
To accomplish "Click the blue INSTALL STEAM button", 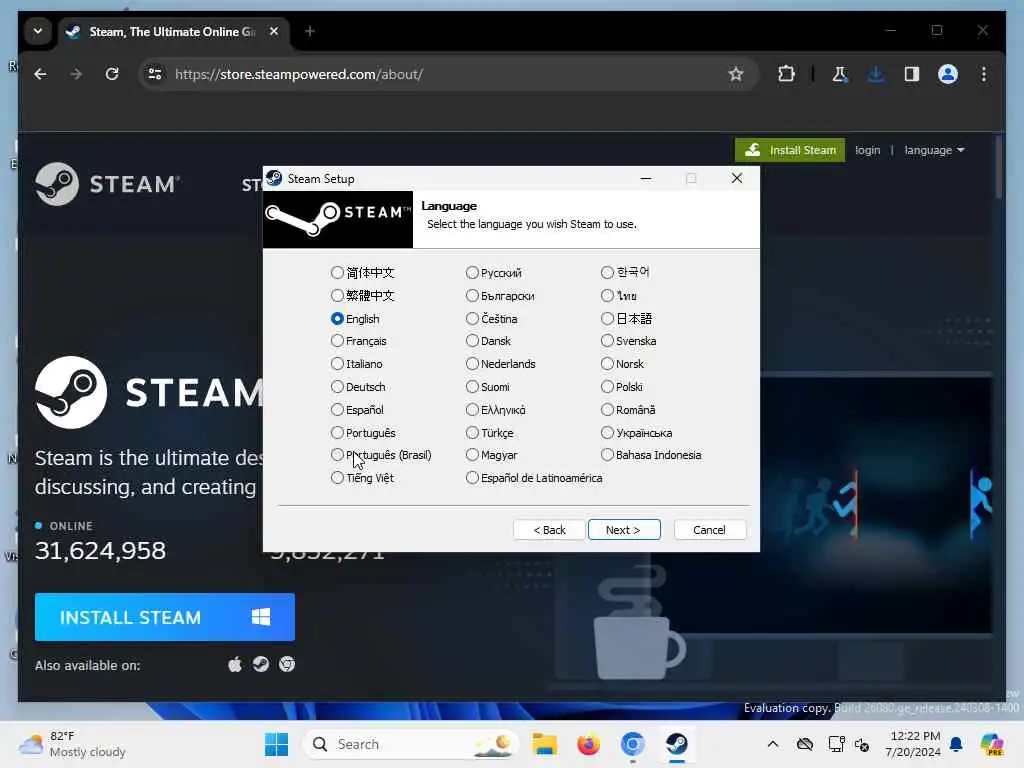I will click(x=165, y=617).
